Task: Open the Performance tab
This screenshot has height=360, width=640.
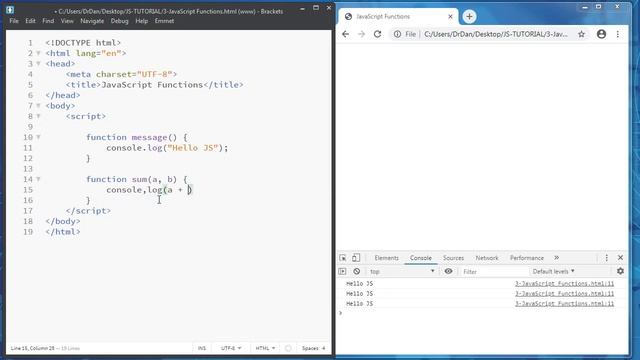Action: coord(527,258)
